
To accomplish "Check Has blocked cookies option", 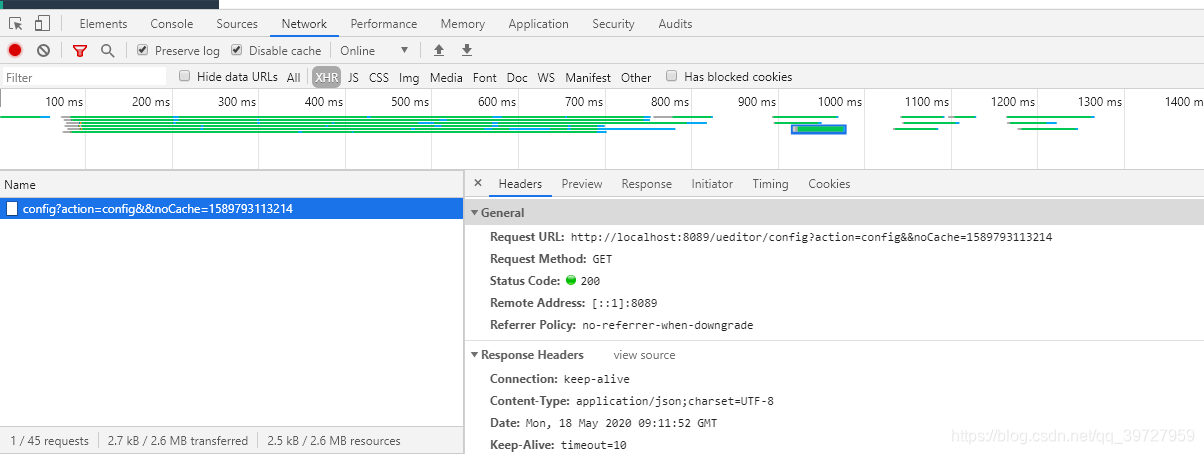I will click(672, 76).
